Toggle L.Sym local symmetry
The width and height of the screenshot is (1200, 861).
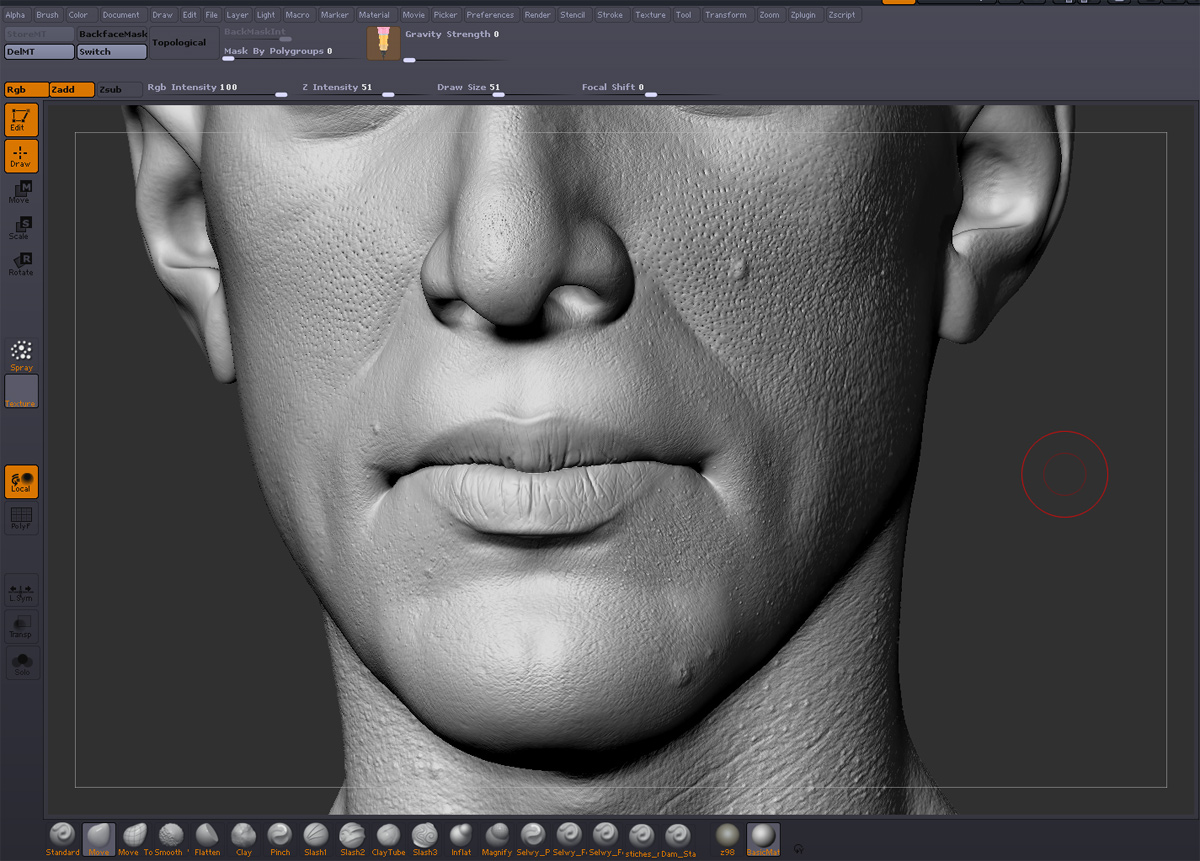pos(21,591)
